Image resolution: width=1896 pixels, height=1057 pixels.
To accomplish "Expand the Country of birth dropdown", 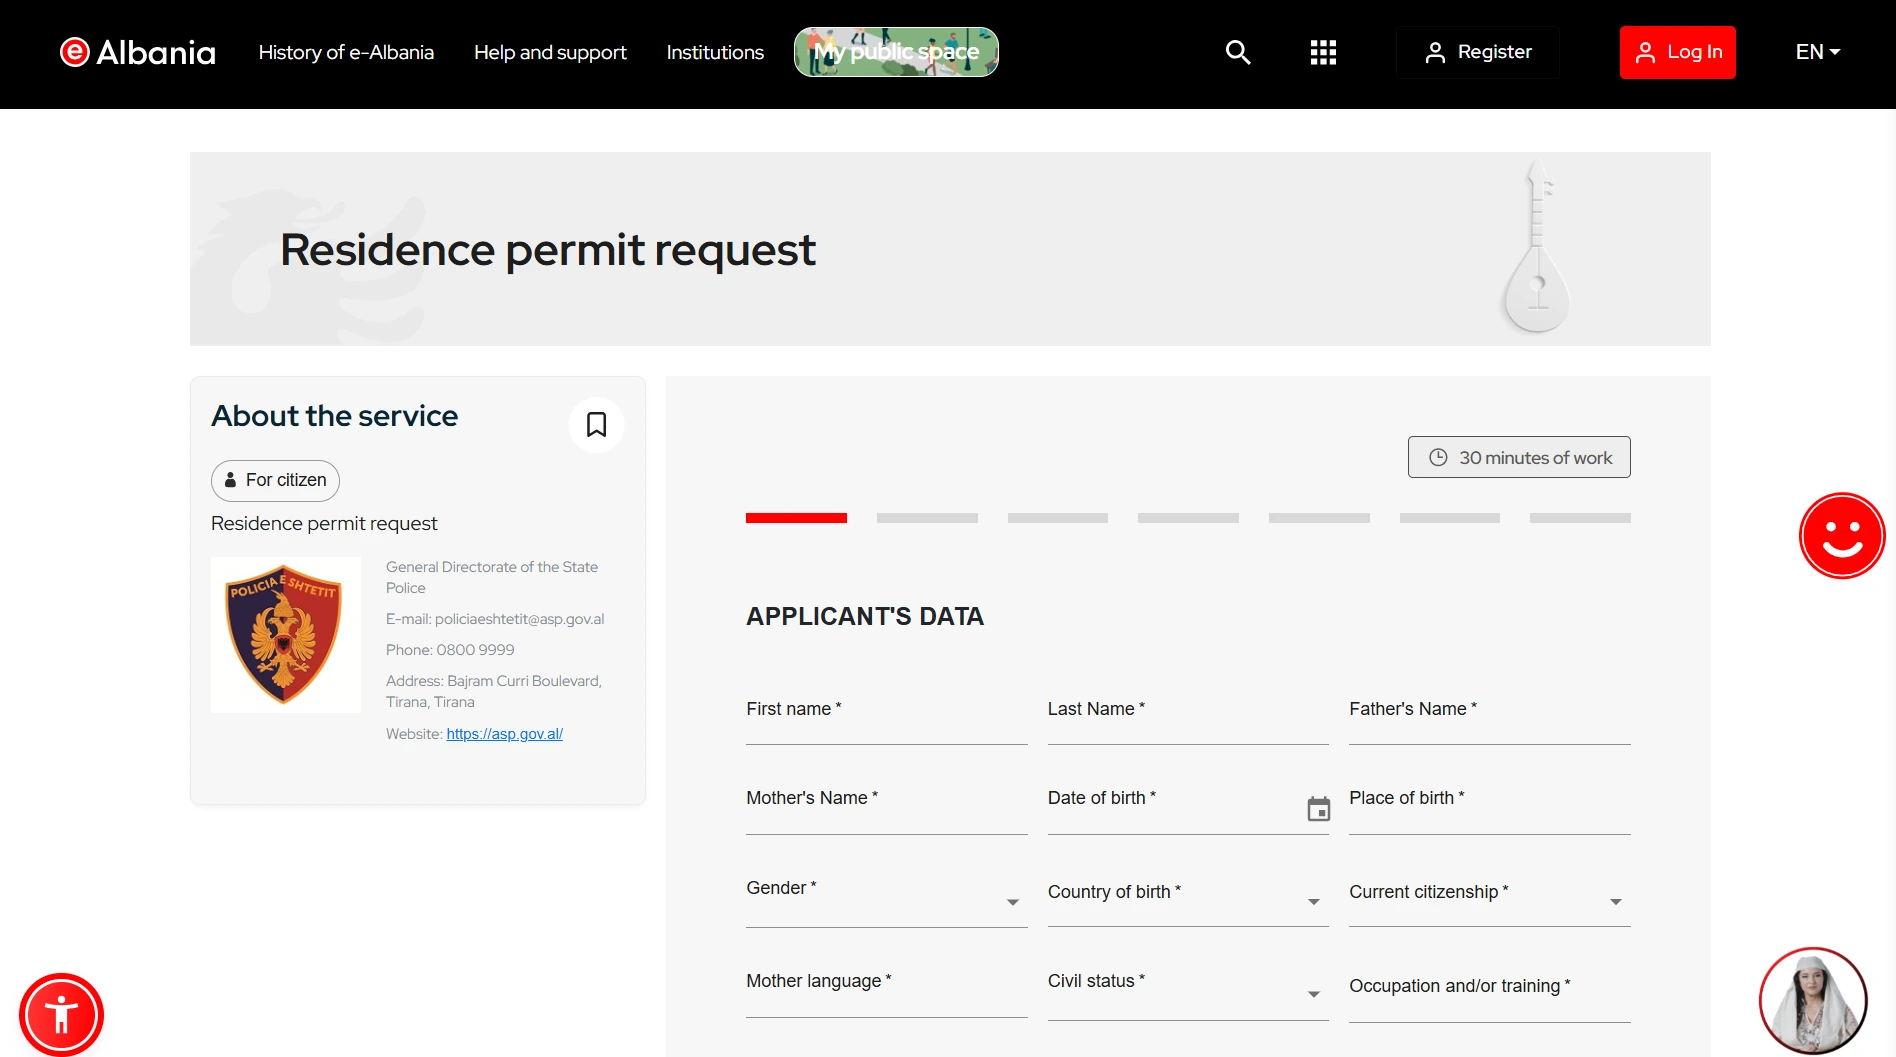I will click(x=1188, y=900).
